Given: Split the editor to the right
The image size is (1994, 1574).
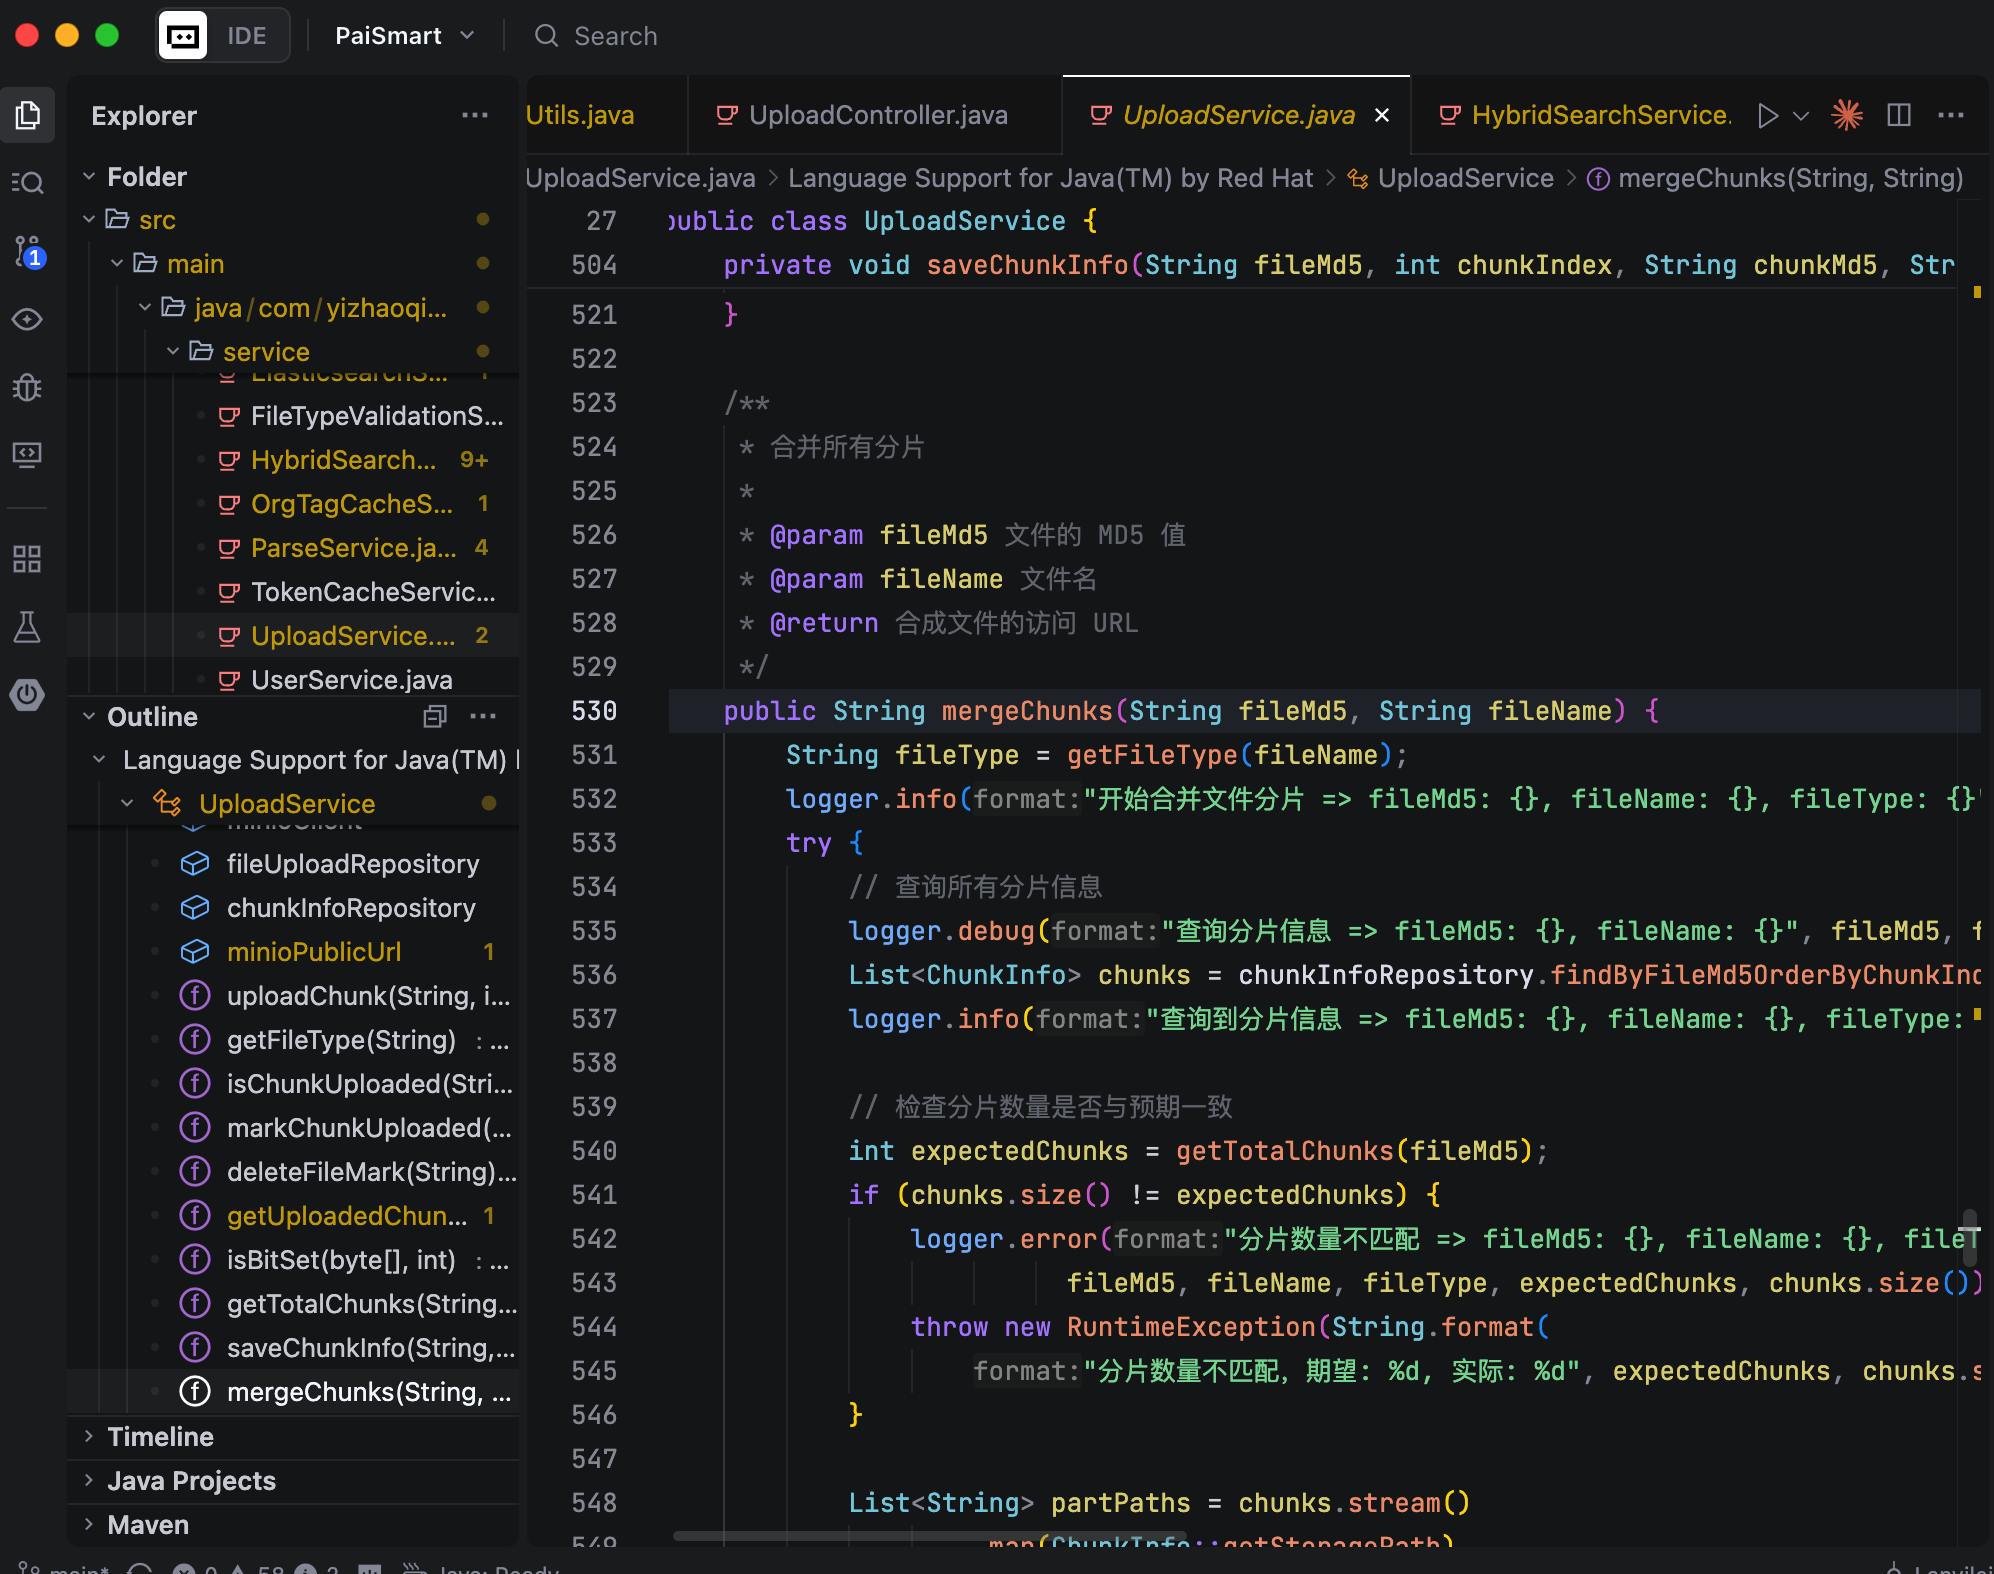Looking at the screenshot, I should click(1898, 116).
